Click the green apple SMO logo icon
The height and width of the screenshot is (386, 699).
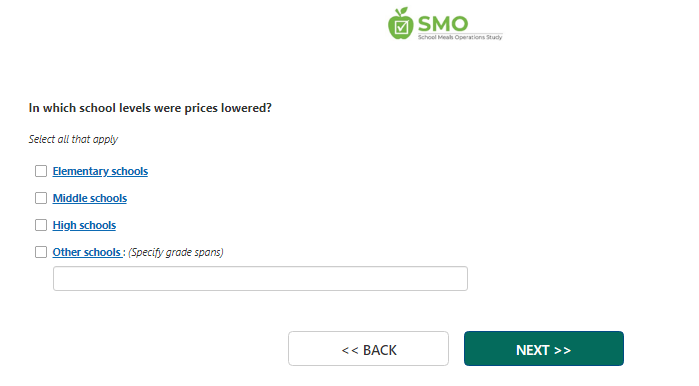pos(400,24)
